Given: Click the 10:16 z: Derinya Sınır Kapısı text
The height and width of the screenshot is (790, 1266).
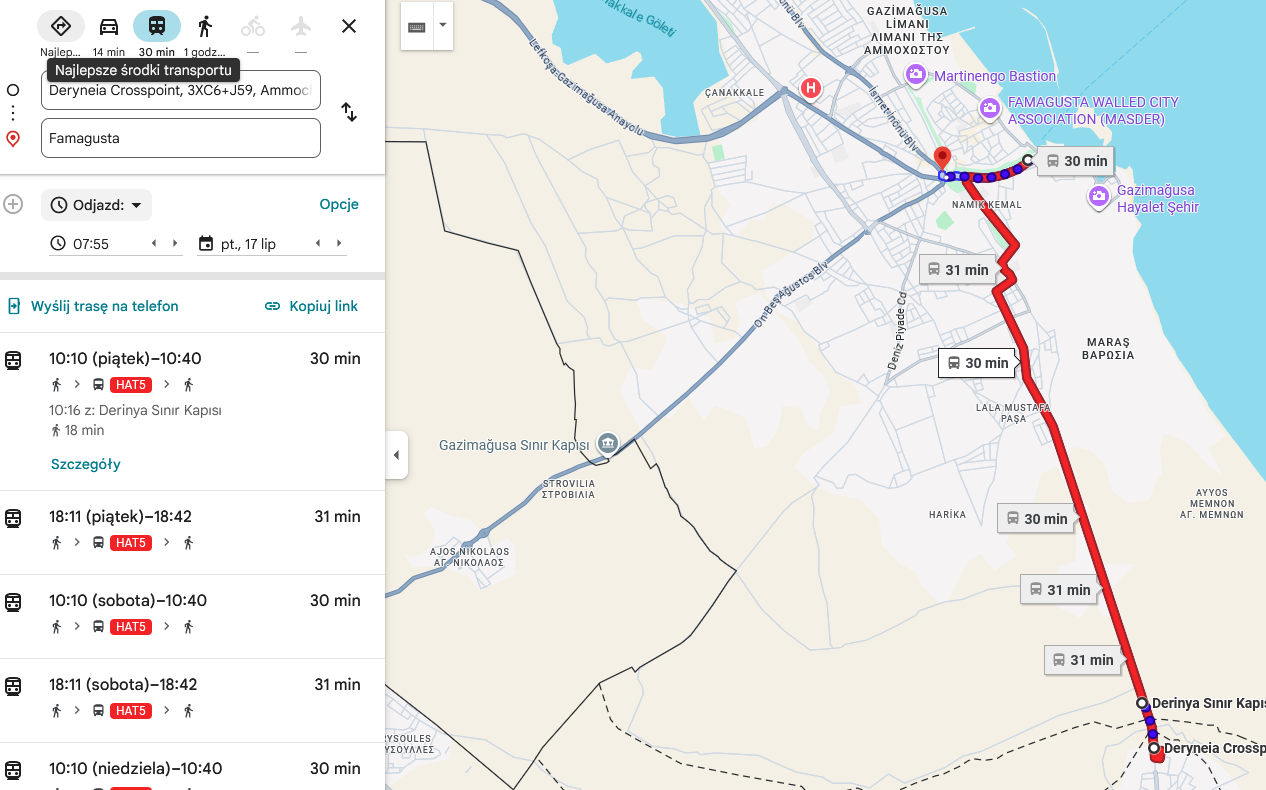Looking at the screenshot, I should point(135,410).
